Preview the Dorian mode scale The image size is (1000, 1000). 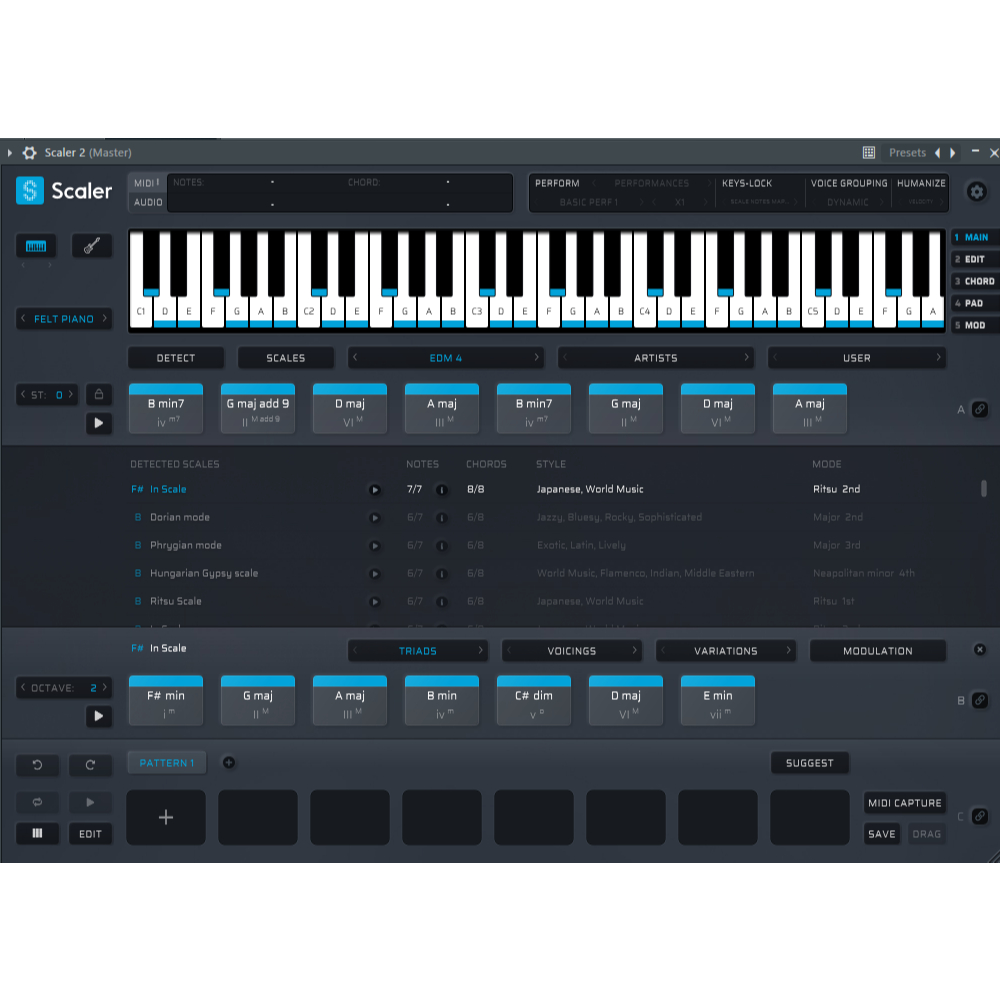click(x=375, y=518)
